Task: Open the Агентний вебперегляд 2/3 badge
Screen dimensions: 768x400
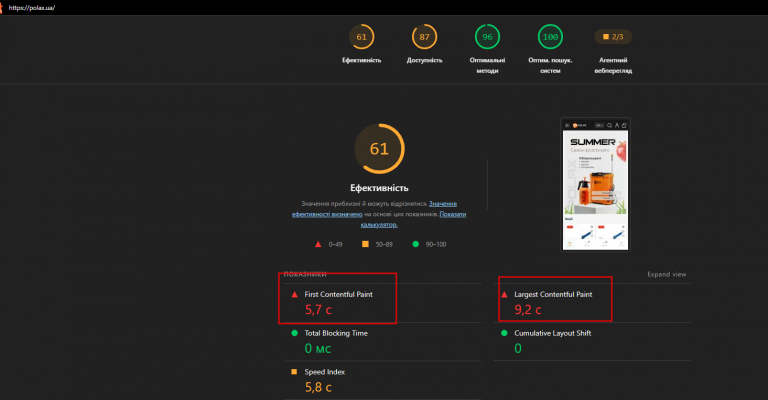Action: 613,37
